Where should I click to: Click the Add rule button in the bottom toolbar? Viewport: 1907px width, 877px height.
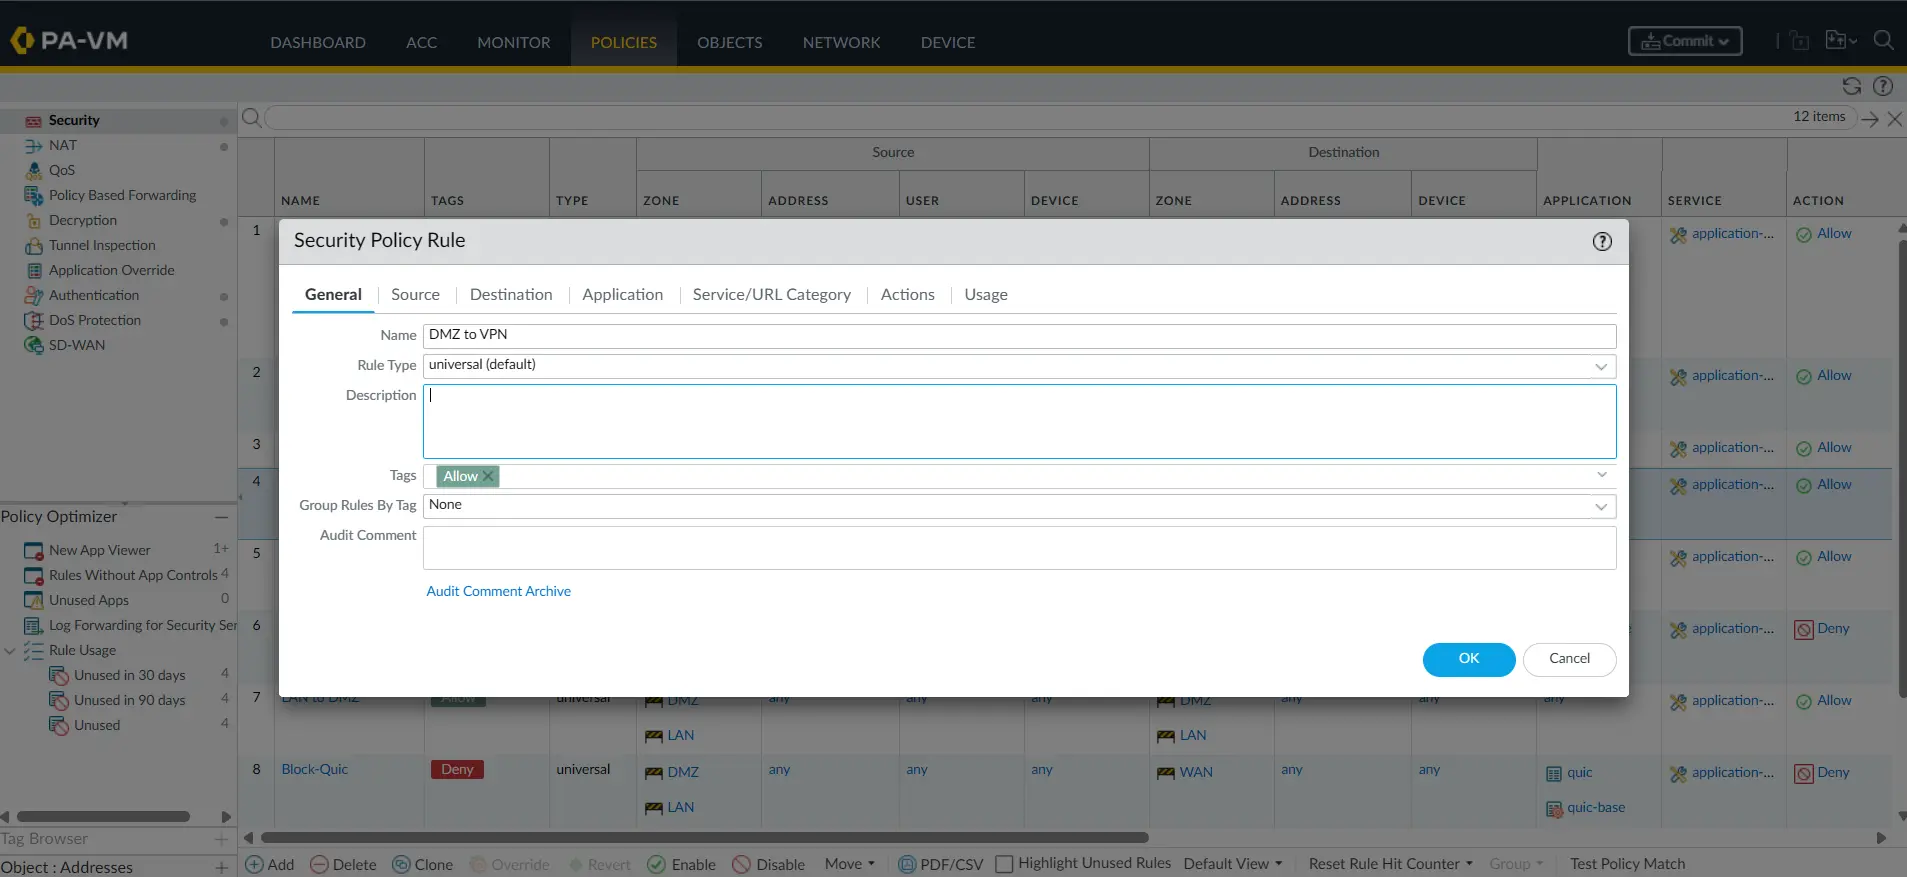point(270,864)
